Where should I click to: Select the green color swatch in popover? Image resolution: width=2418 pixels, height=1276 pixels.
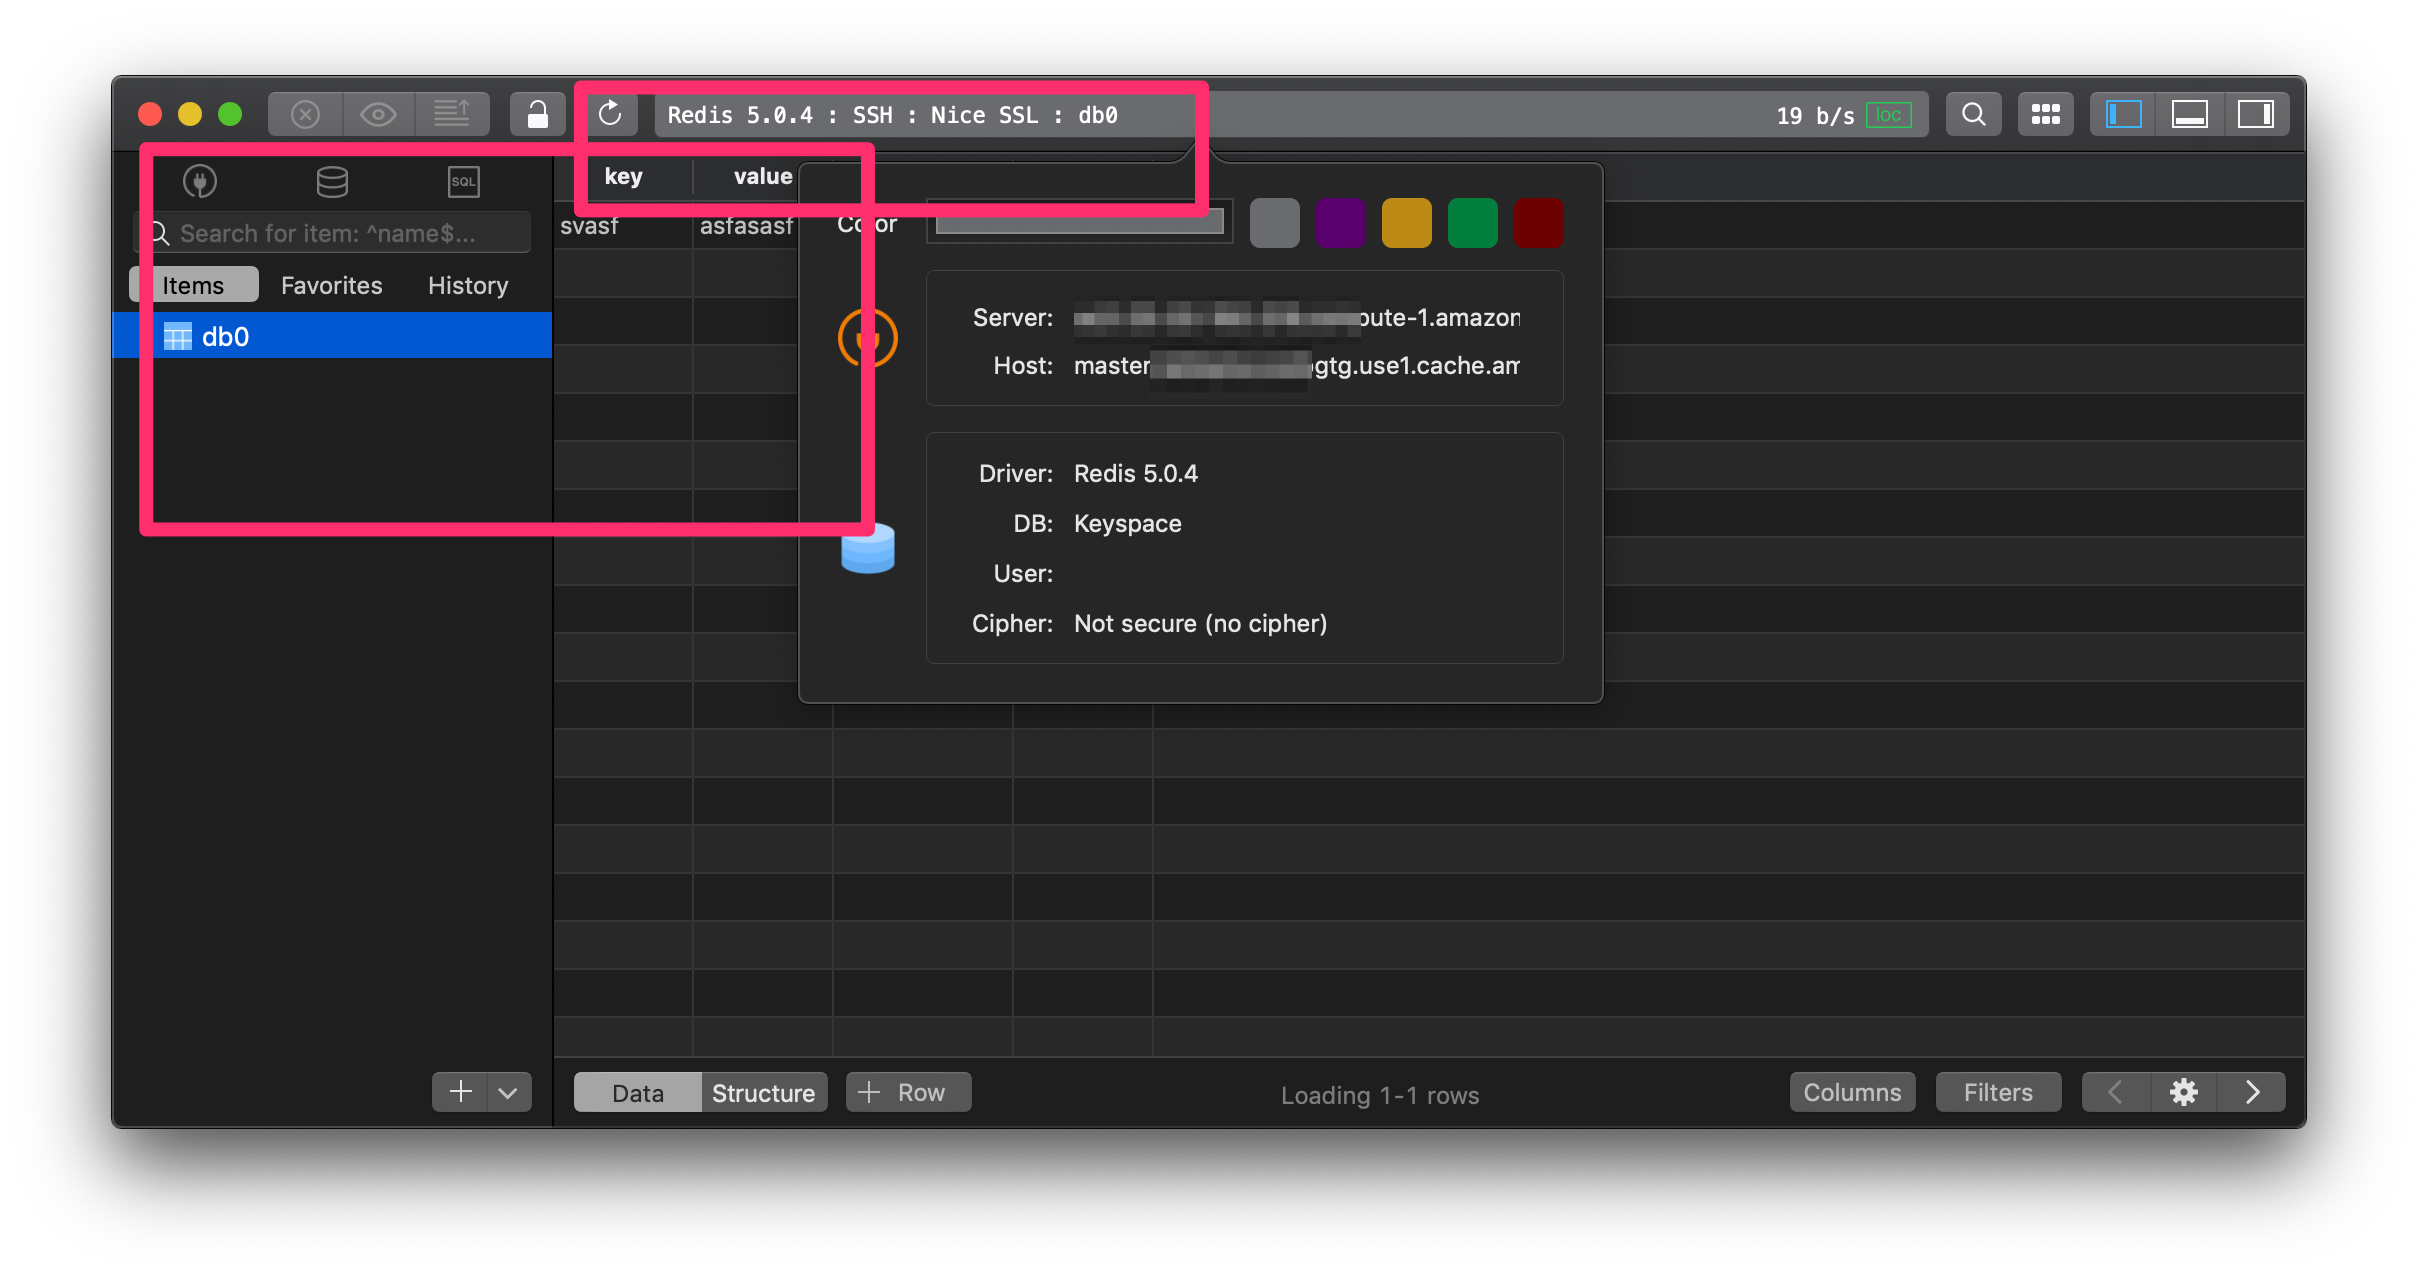(1472, 222)
